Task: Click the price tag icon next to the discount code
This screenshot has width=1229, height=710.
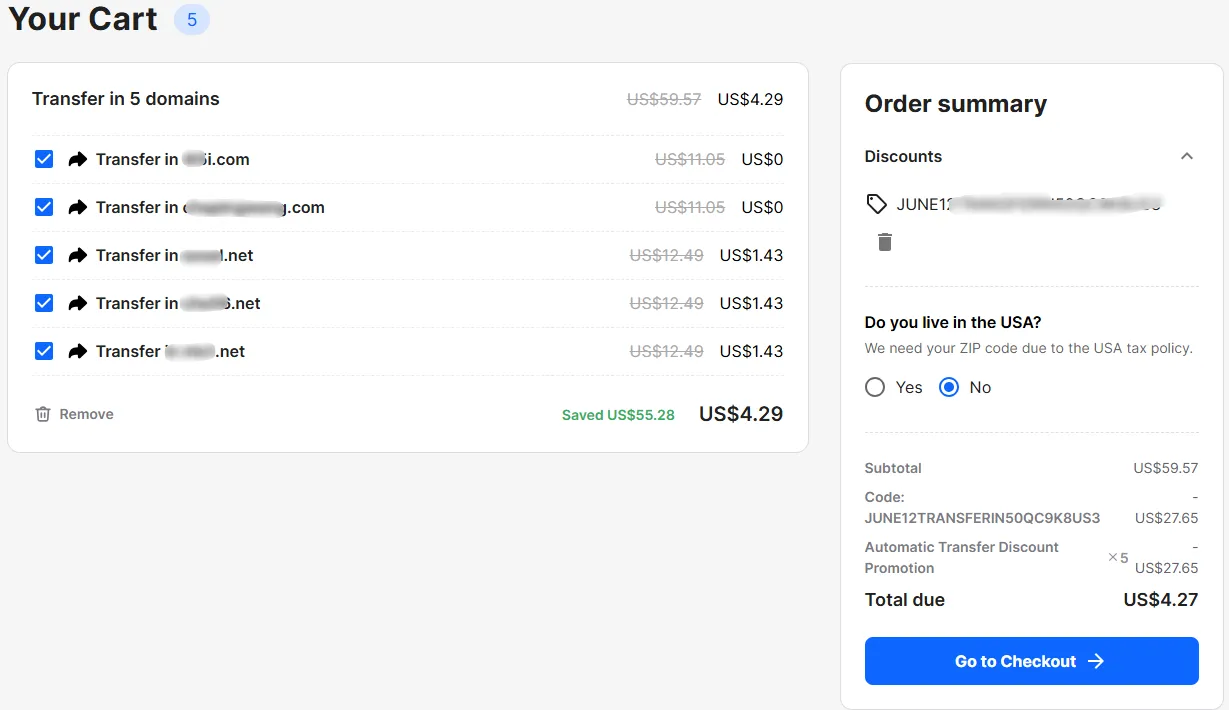Action: point(877,204)
